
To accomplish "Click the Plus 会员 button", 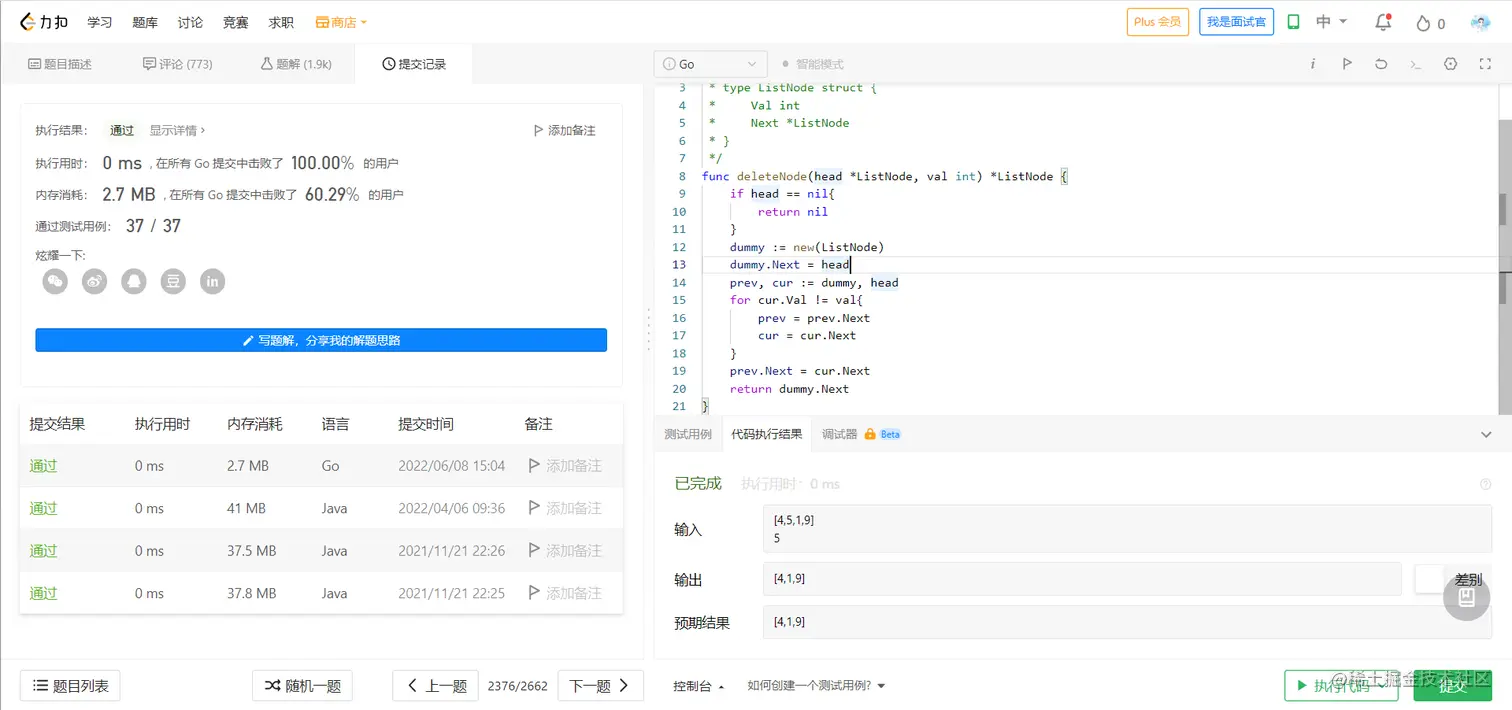I will (x=1158, y=22).
